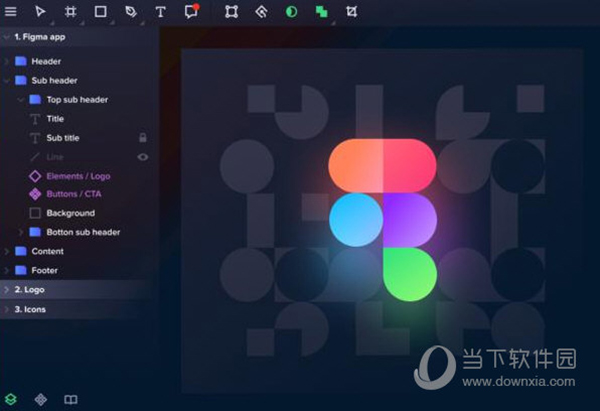This screenshot has height=411, width=600.
Task: Switch to the Layers tab at bottom
Action: pos(11,399)
